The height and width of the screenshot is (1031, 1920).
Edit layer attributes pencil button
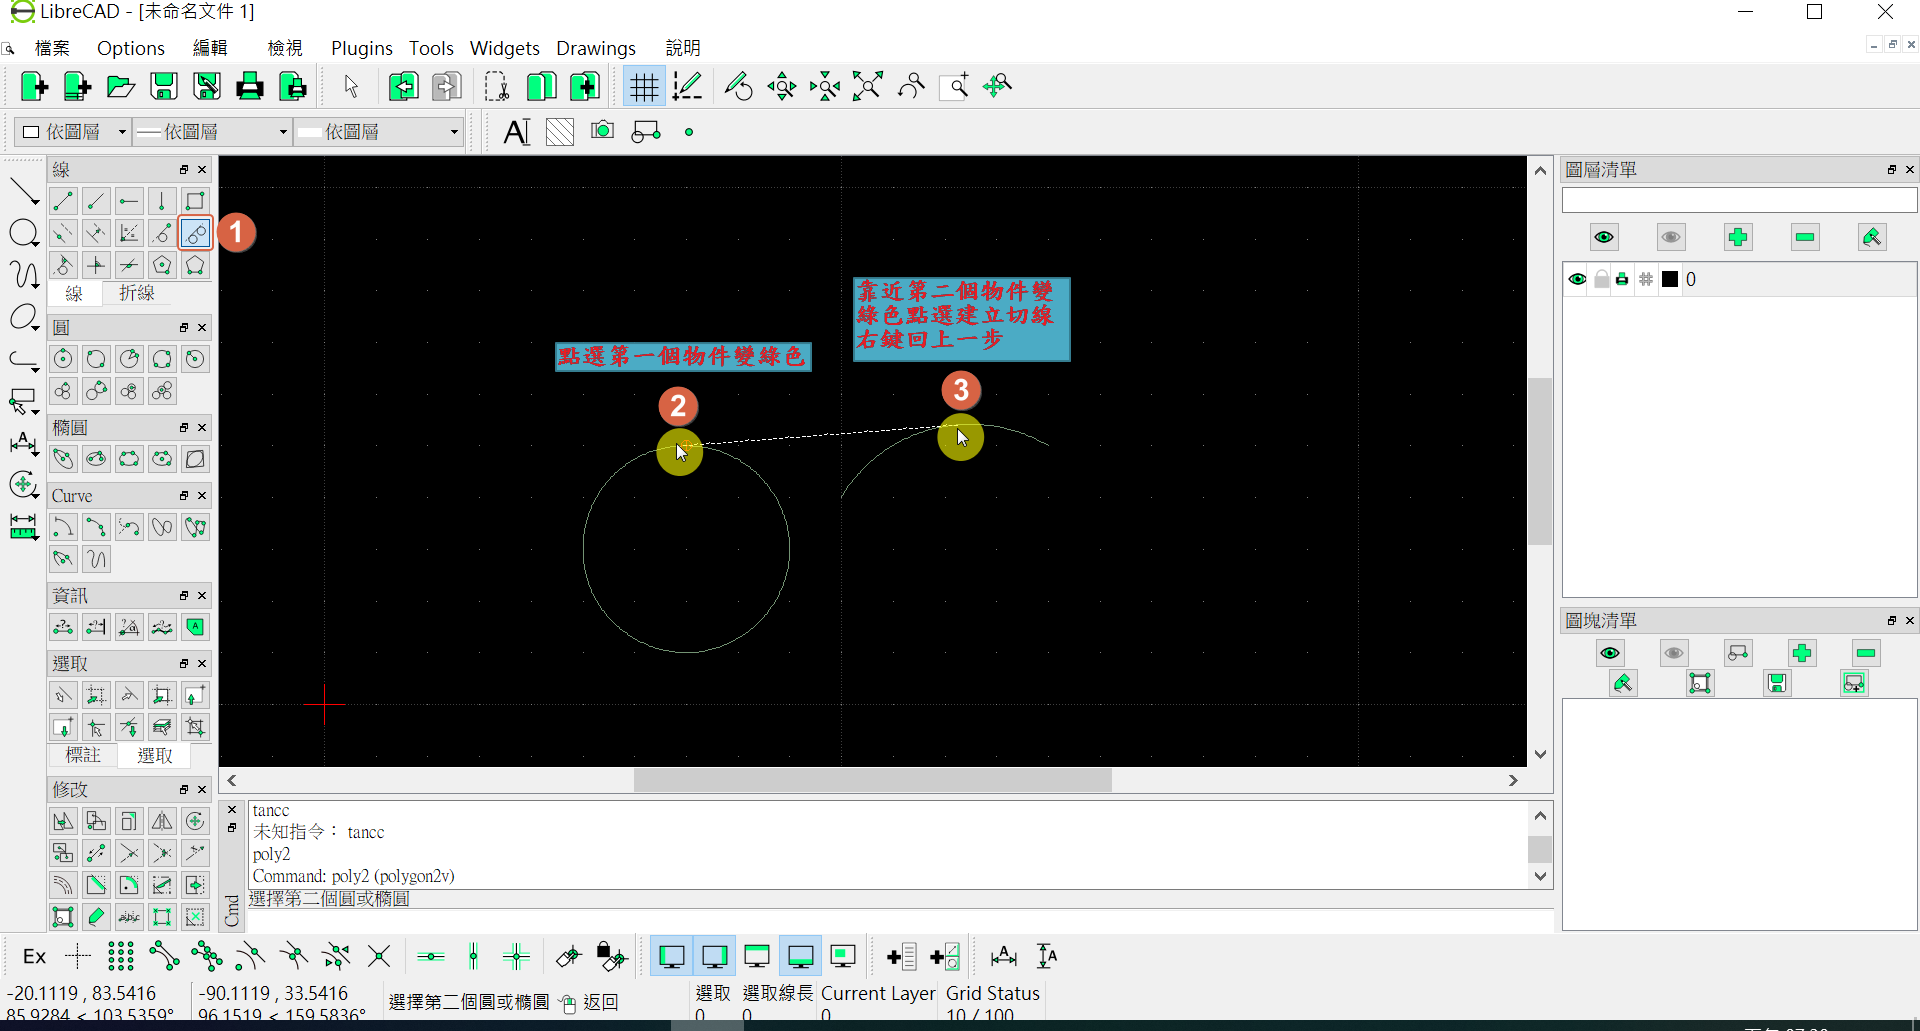point(1872,237)
